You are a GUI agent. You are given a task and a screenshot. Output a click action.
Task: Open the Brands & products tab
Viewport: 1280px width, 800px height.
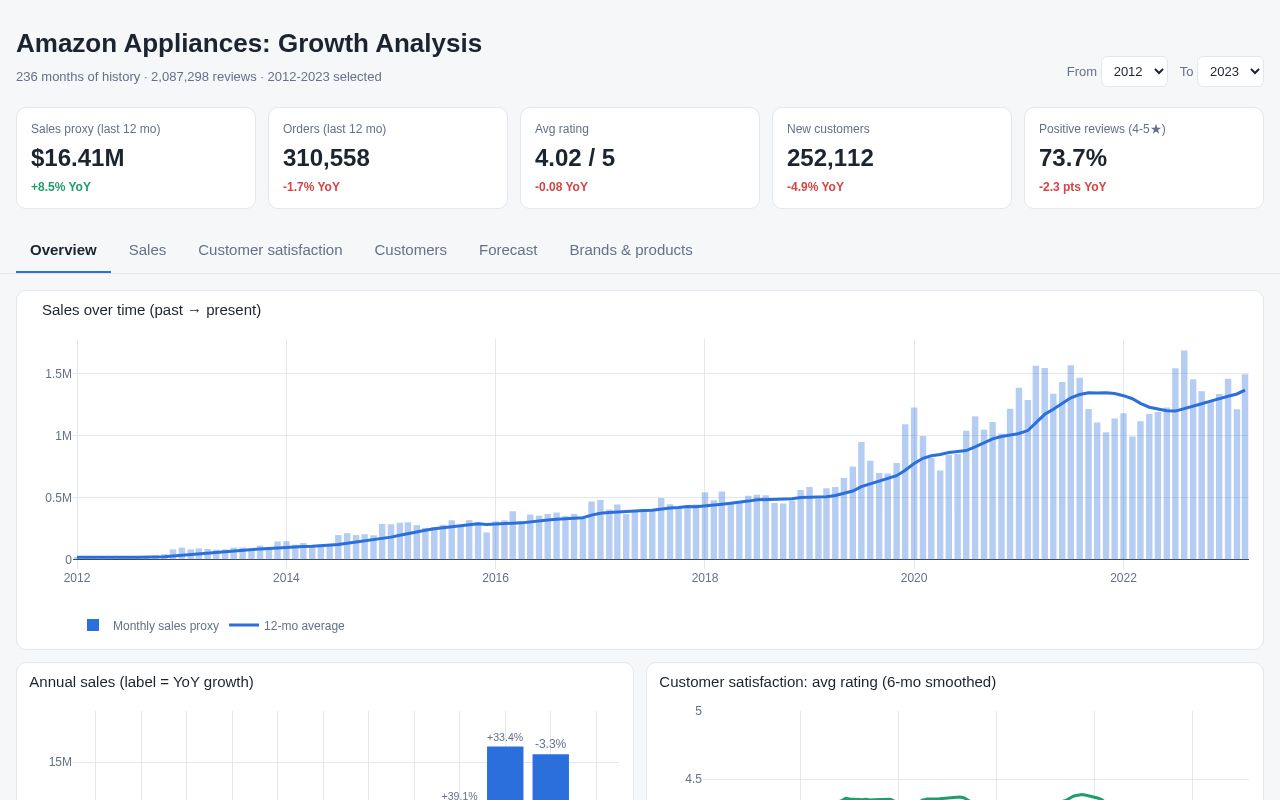(631, 250)
